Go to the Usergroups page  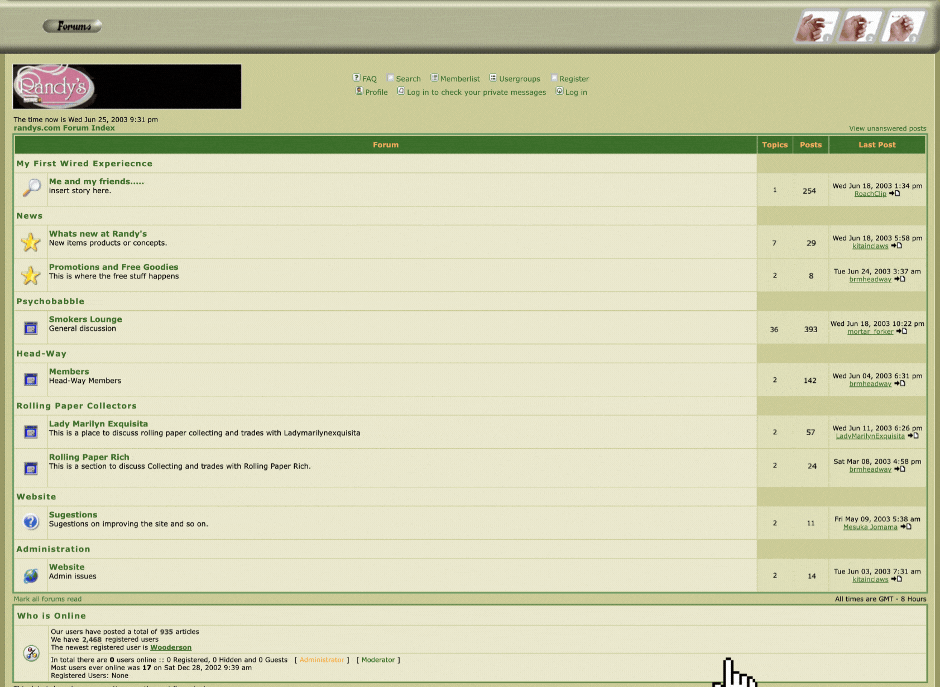click(519, 78)
